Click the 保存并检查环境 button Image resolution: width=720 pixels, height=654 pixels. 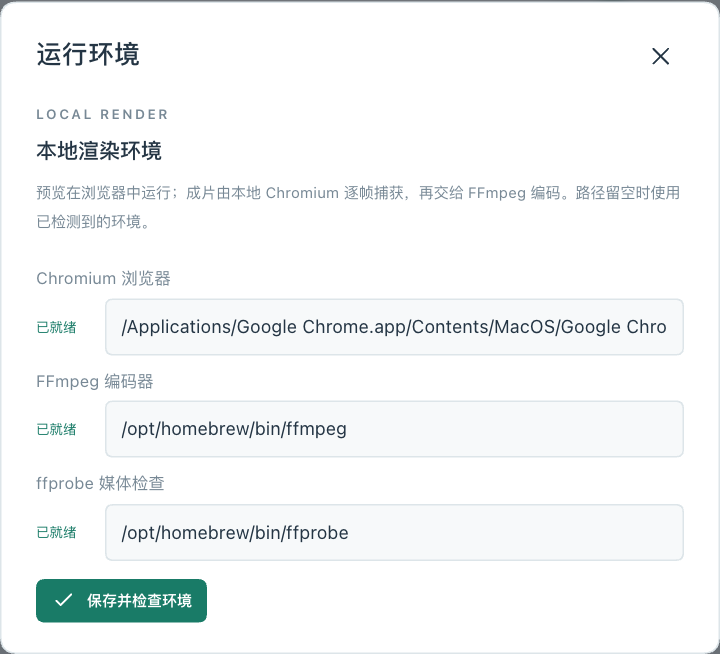click(121, 601)
